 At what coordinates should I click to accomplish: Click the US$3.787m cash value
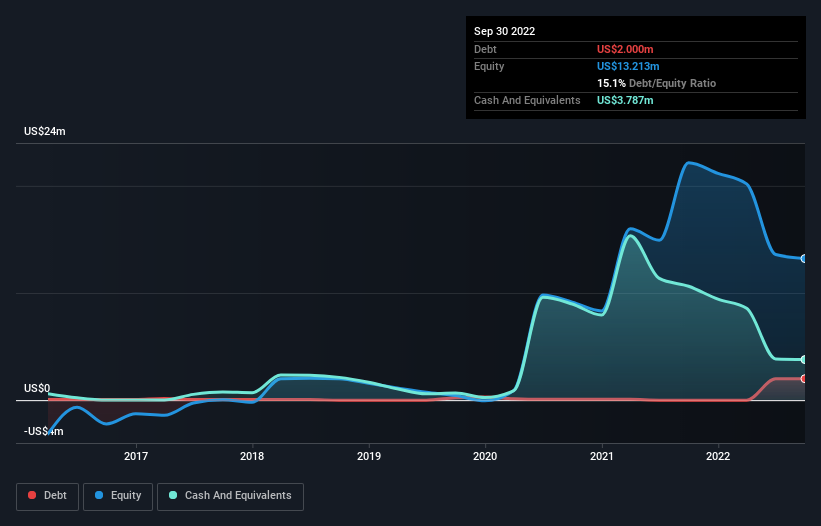click(625, 100)
